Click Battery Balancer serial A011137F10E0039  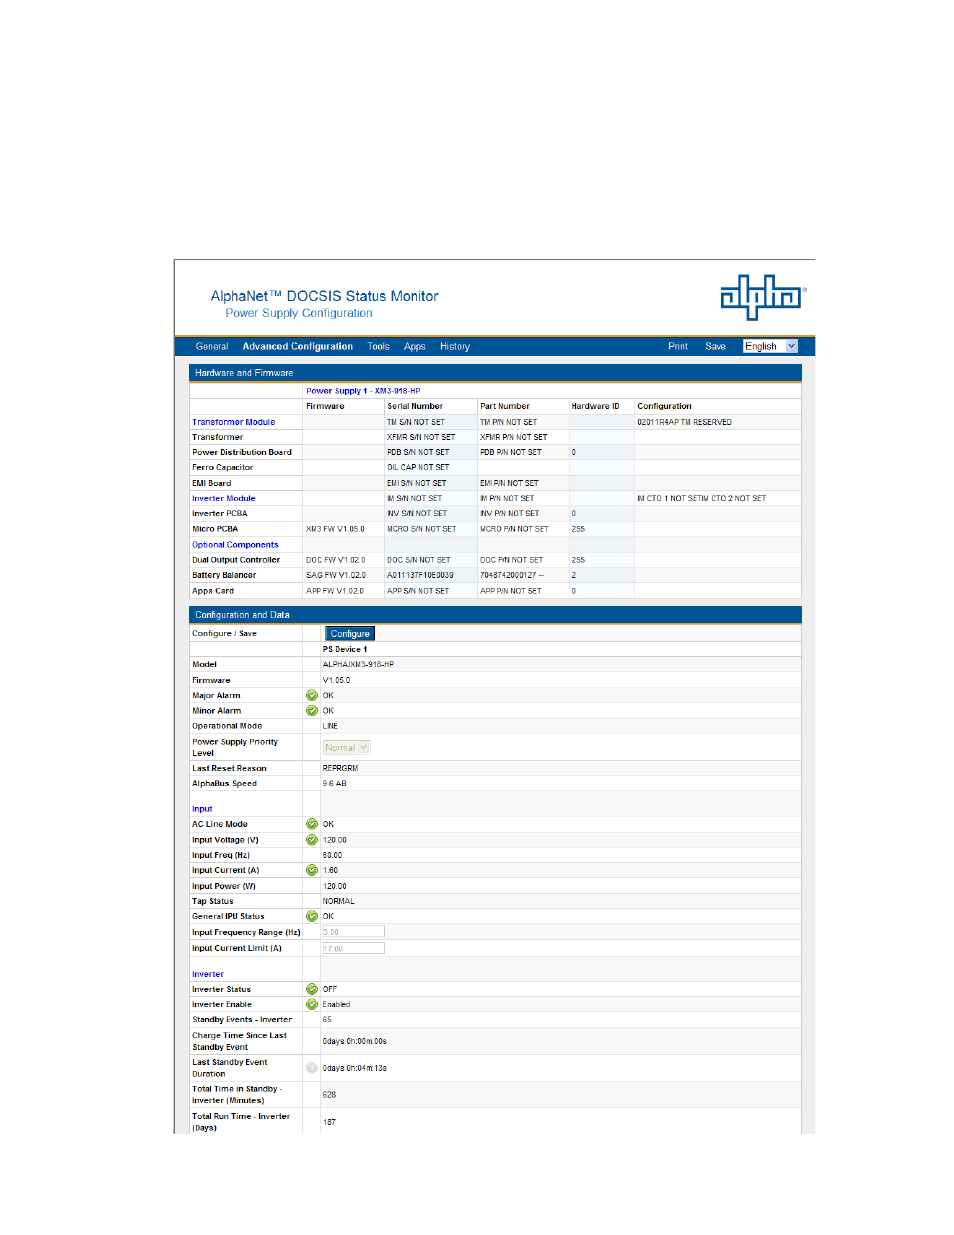click(420, 575)
